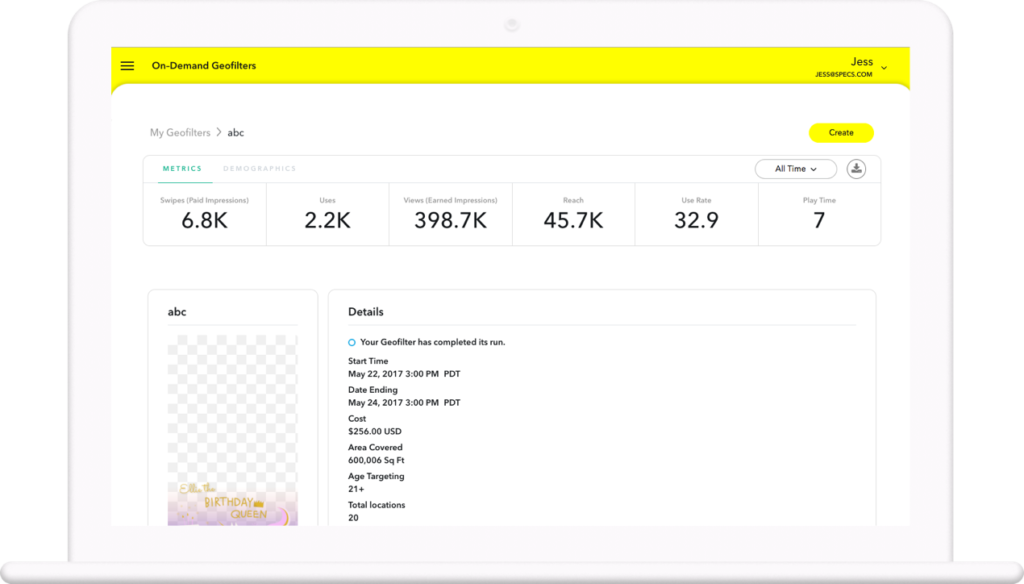Viewport: 1024px width, 584px height.
Task: Navigate back via My Geofilters breadcrumb
Action: pyautogui.click(x=179, y=132)
